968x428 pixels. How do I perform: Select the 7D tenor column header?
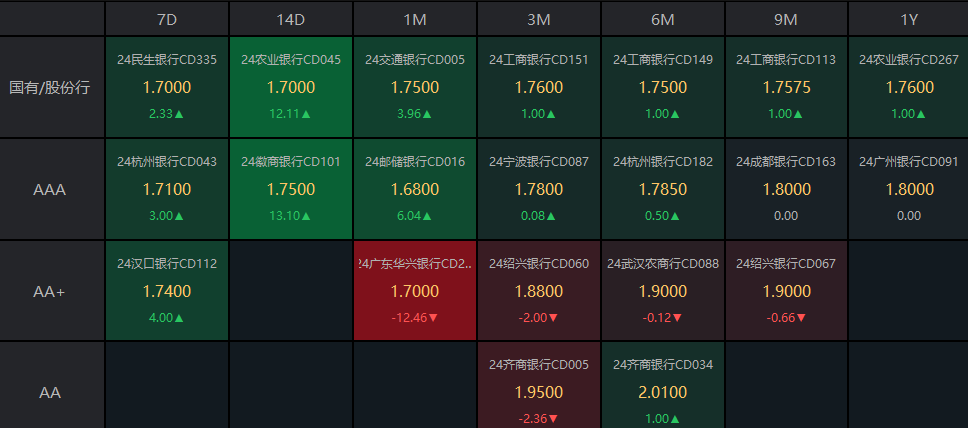click(x=167, y=19)
